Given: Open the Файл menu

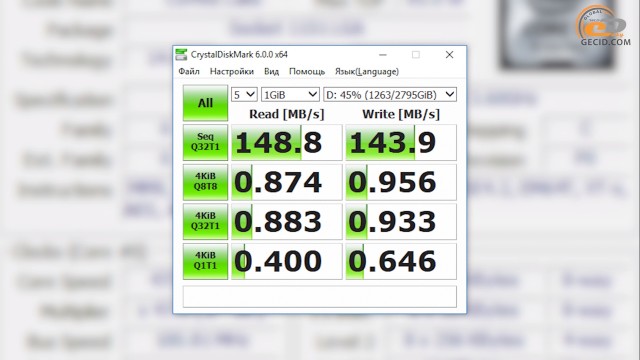Looking at the screenshot, I should point(189,71).
